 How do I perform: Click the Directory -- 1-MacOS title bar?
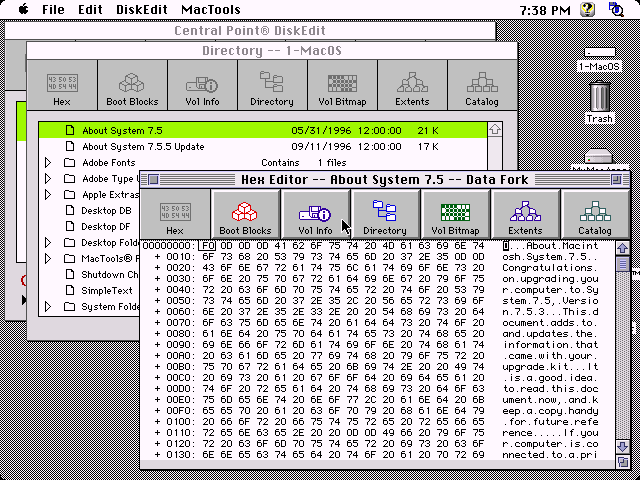272,51
